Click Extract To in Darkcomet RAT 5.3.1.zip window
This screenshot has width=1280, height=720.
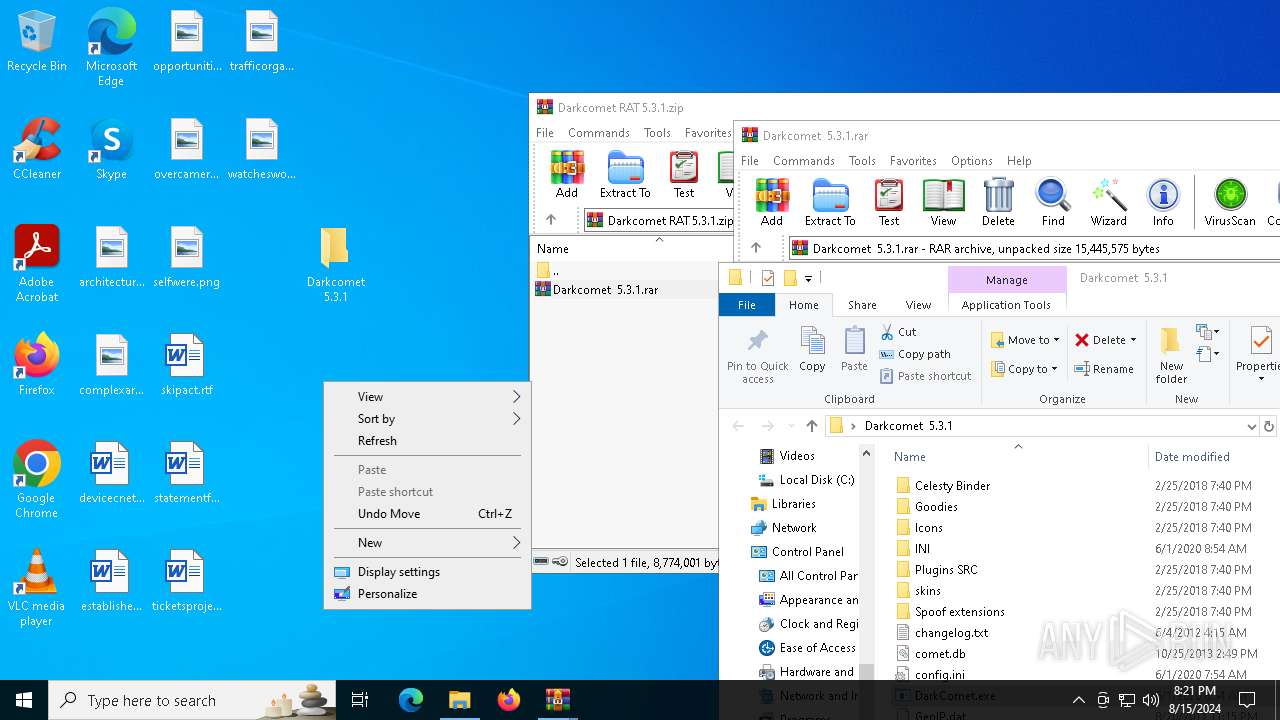[625, 175]
